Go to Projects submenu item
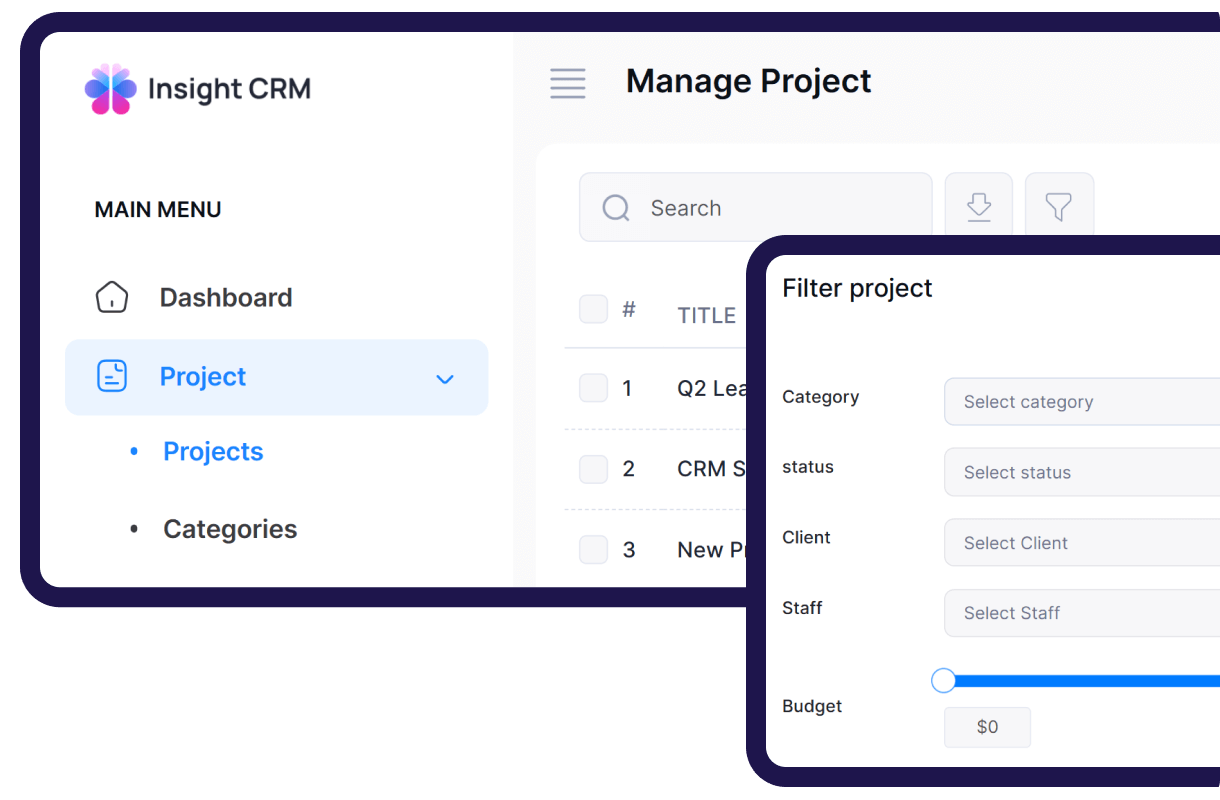The width and height of the screenshot is (1220, 800). [x=213, y=452]
